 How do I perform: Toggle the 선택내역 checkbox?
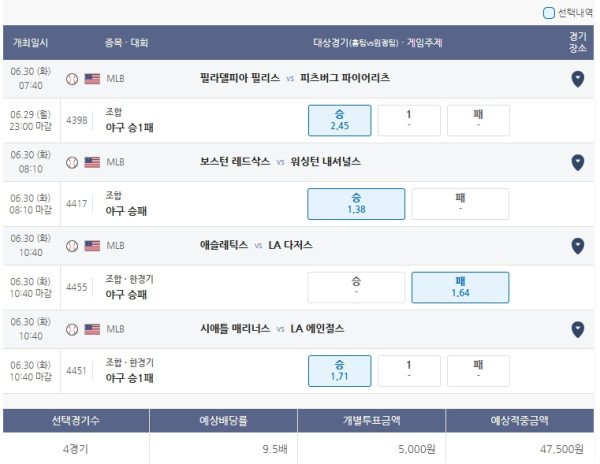coord(549,13)
